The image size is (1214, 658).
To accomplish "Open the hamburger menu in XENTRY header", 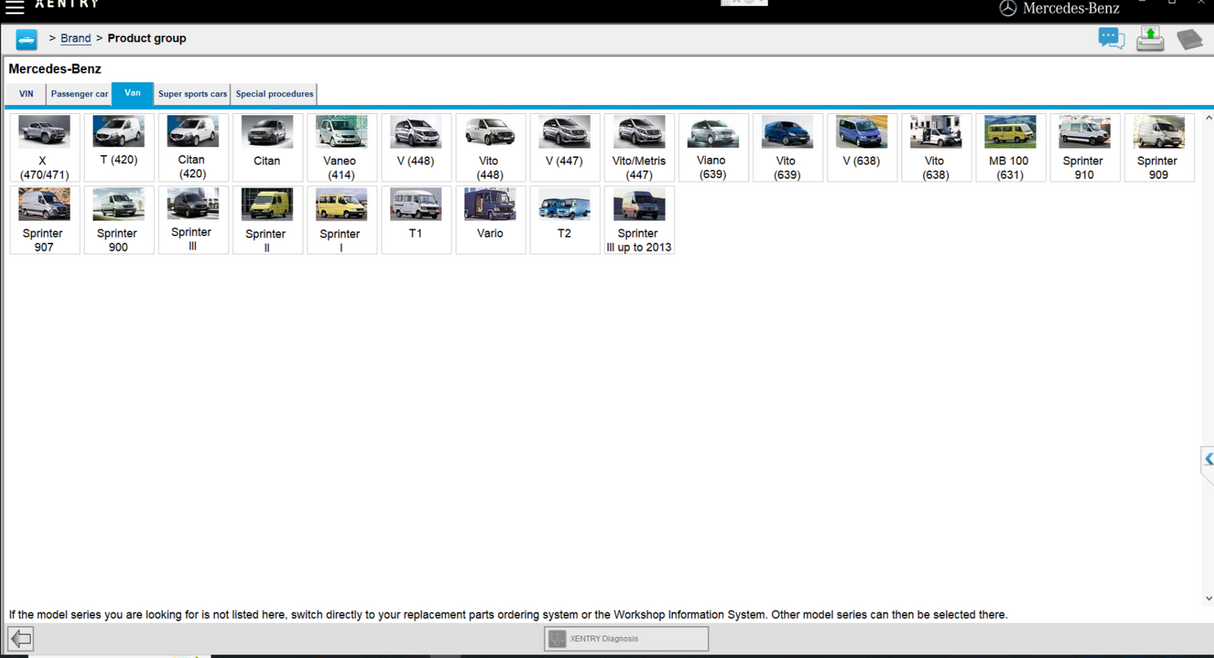I will click(15, 8).
